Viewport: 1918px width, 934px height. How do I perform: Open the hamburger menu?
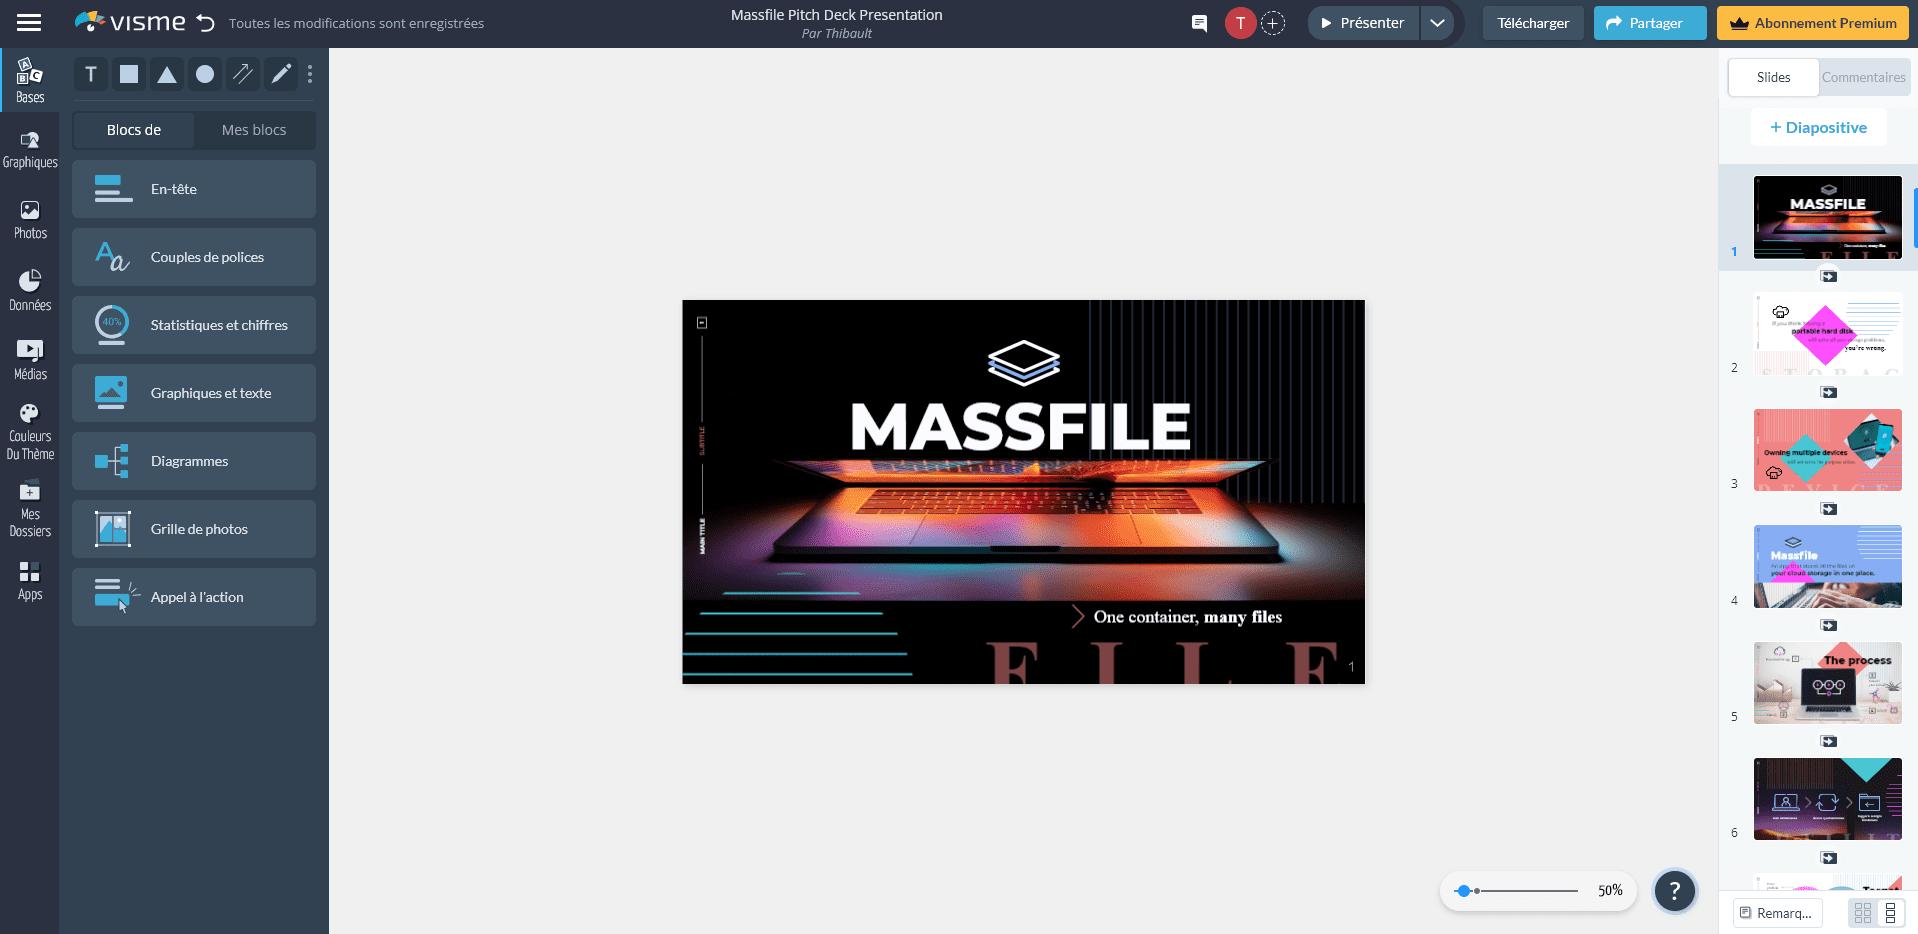[29, 22]
